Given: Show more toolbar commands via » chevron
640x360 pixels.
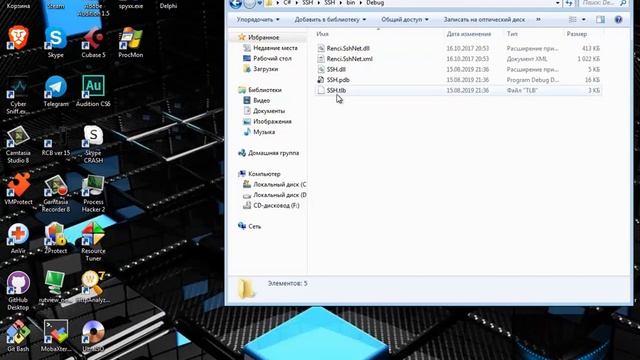Looking at the screenshot, I should [x=538, y=20].
